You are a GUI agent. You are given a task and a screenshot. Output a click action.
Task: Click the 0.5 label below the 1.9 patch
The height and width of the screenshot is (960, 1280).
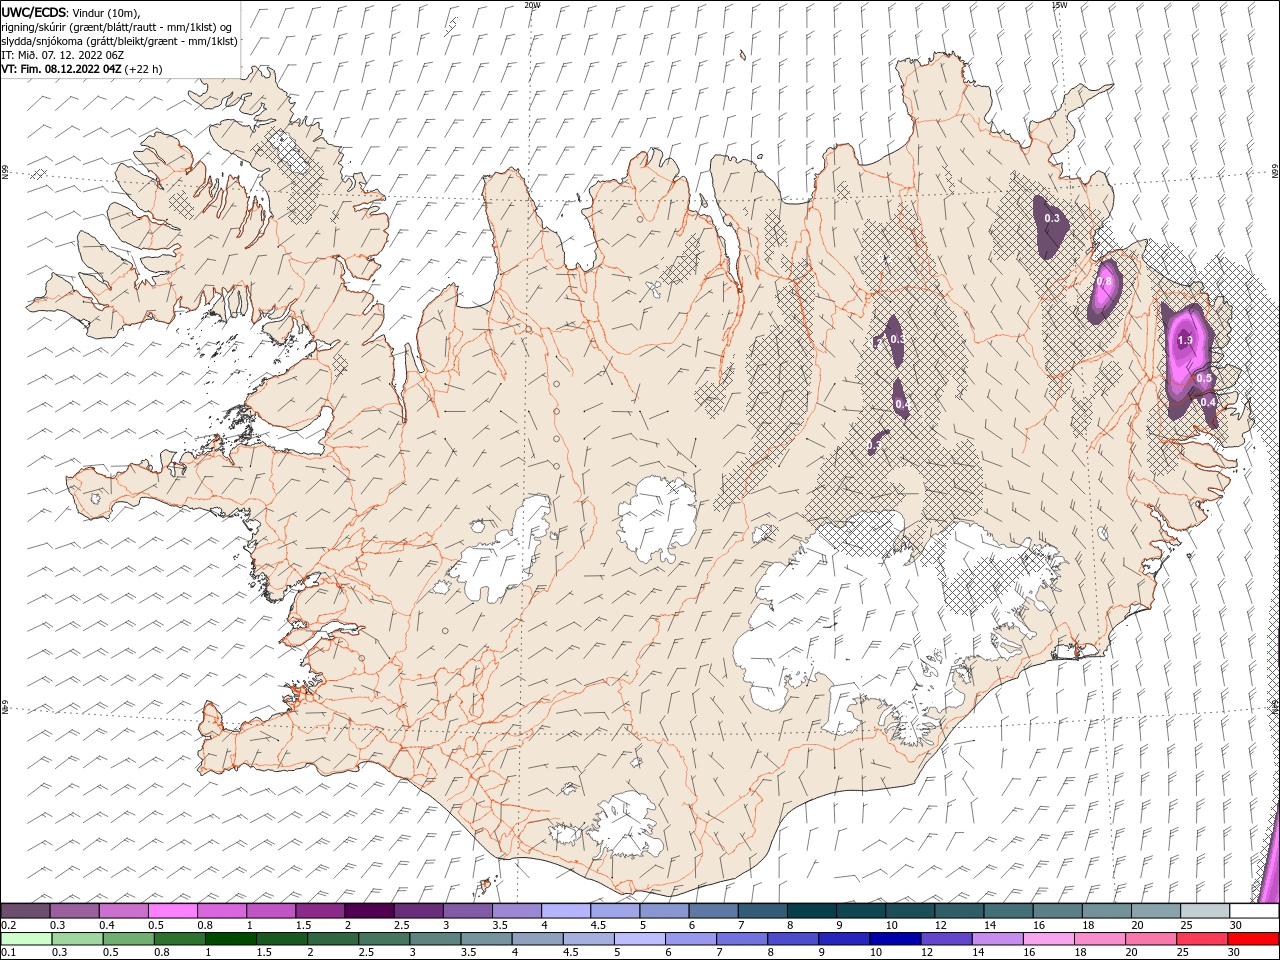1204,379
